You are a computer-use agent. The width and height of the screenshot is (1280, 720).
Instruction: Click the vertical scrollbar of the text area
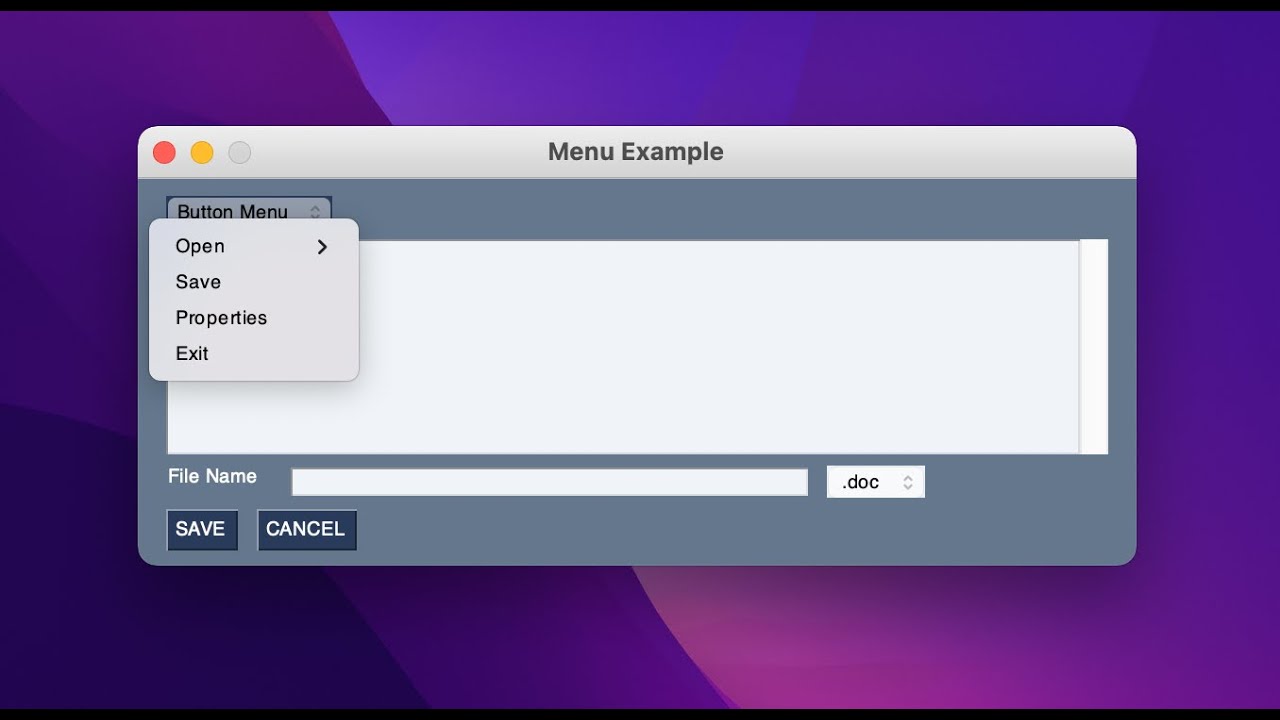[1094, 347]
